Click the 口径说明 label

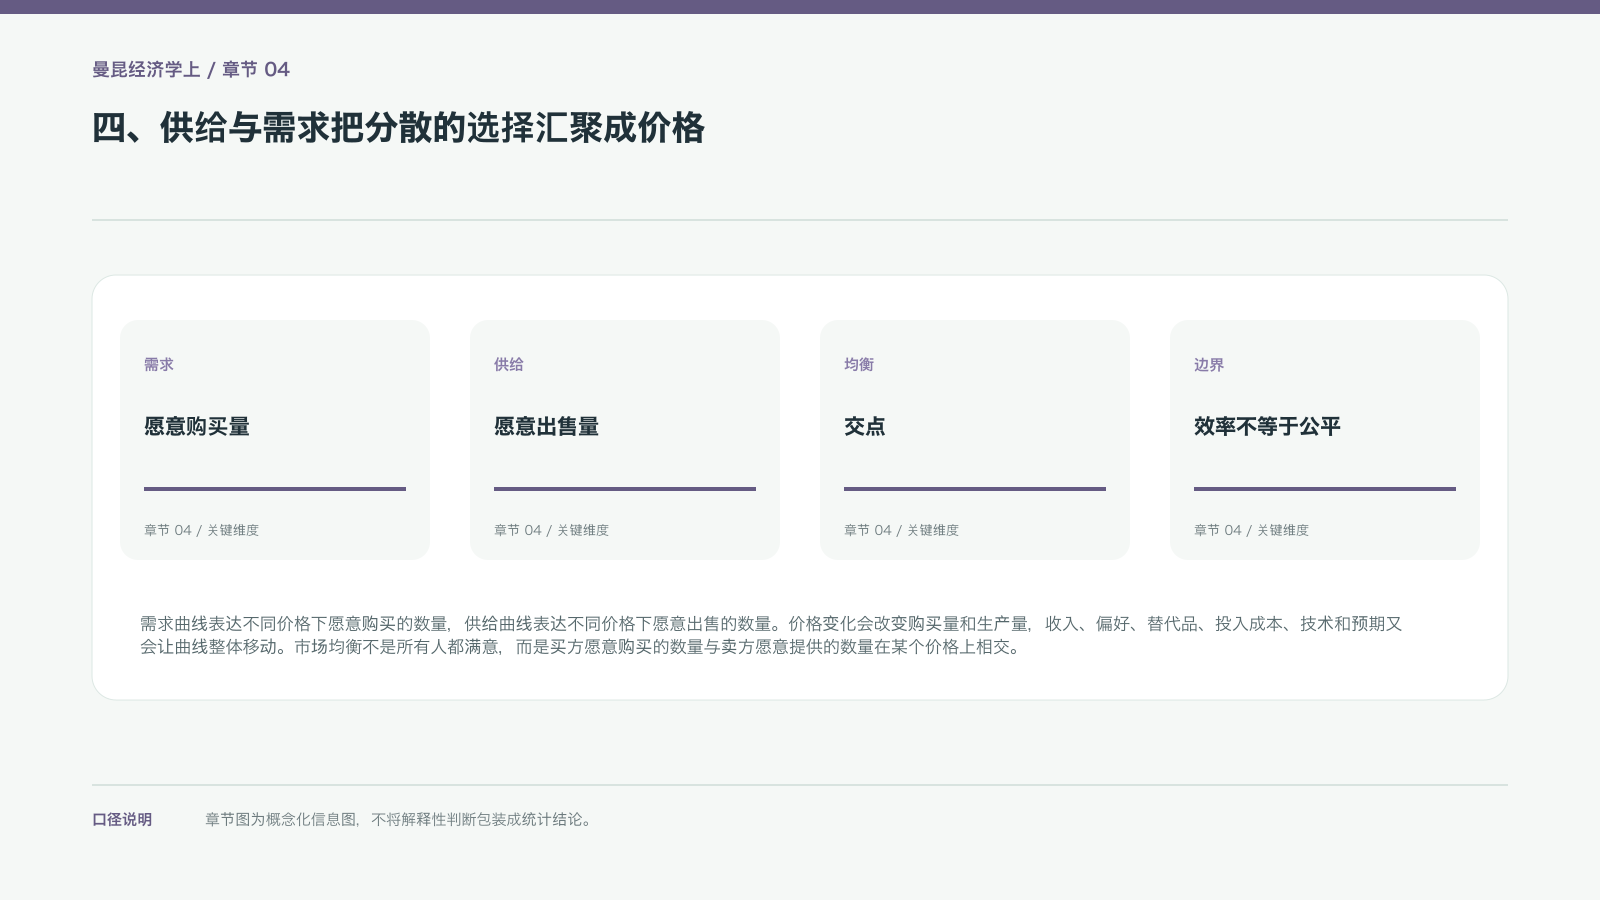tap(122, 819)
